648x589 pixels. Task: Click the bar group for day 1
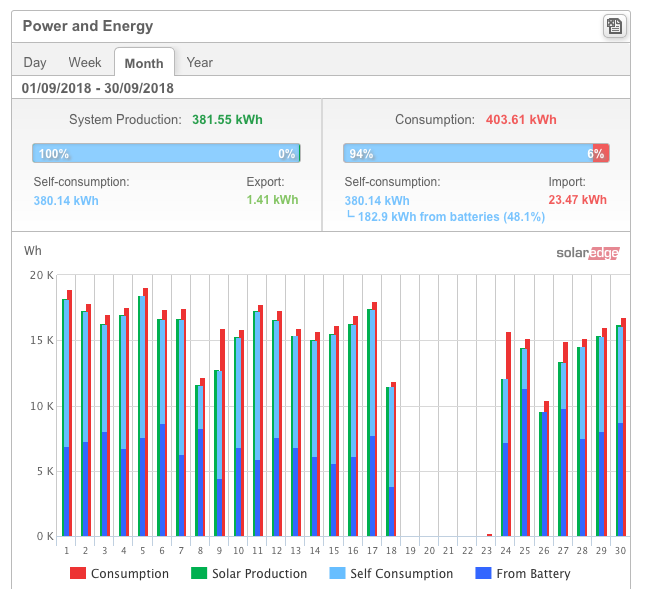click(67, 413)
